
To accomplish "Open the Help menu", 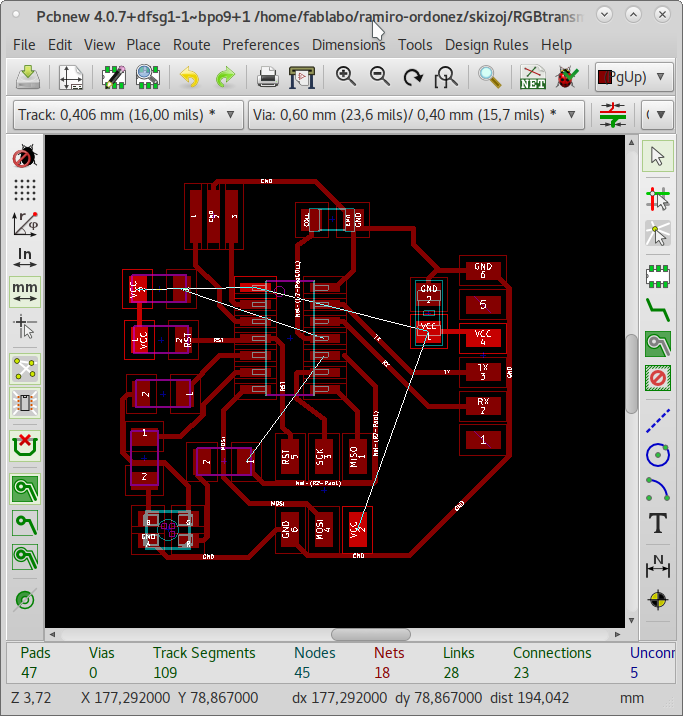I will click(556, 45).
